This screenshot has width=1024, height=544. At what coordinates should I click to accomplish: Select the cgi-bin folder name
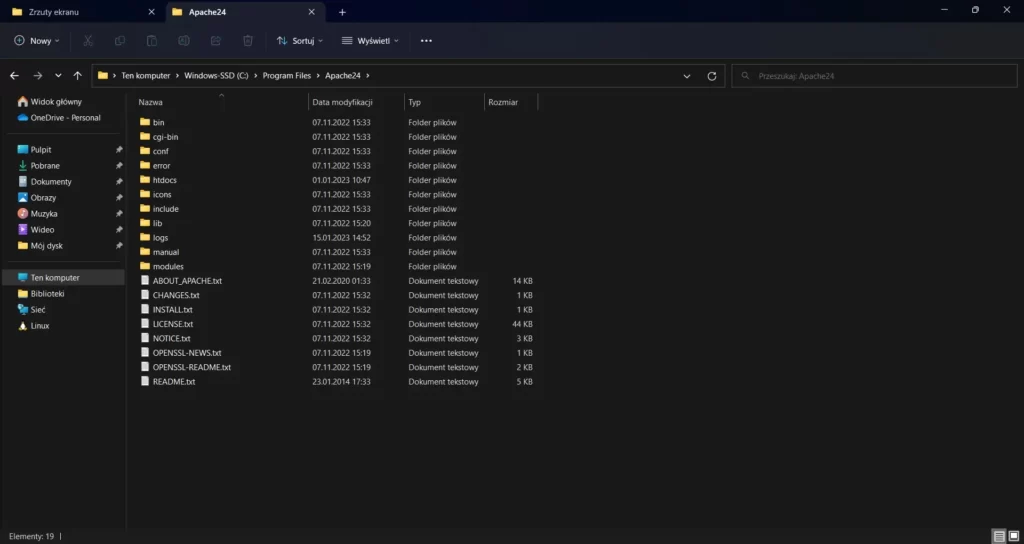click(x=165, y=137)
